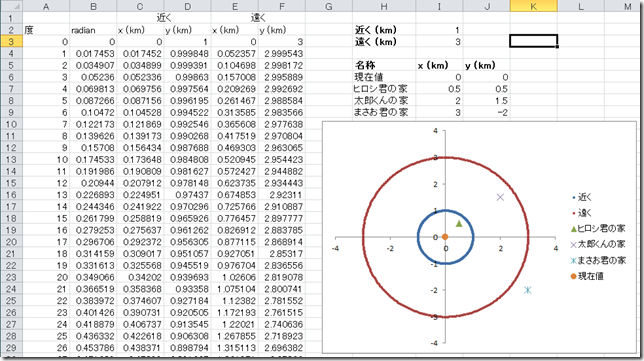The image size is (644, 361).
Task: Select cell with value 1.02606
Action: click(x=235, y=277)
